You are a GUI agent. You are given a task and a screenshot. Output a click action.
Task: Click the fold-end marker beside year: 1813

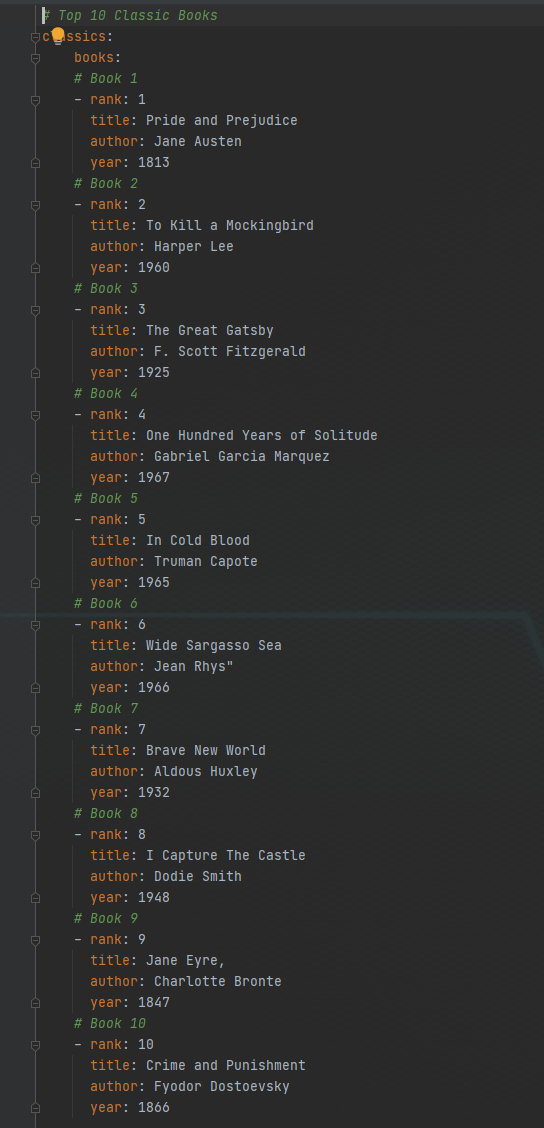35,163
